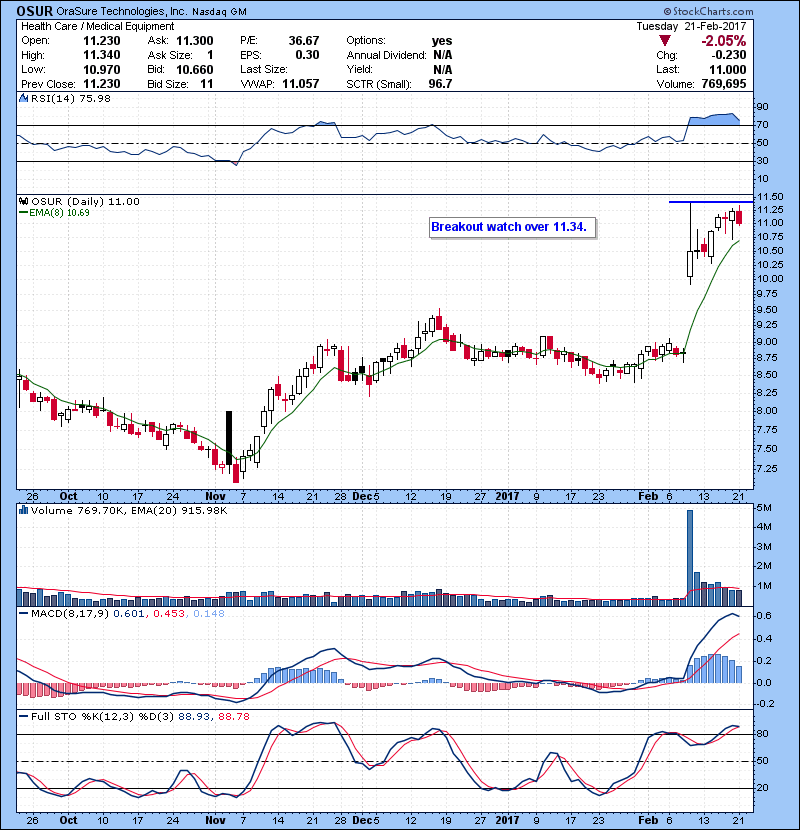The image size is (800, 830).
Task: Click the 5M volume axis label
Action: point(765,508)
